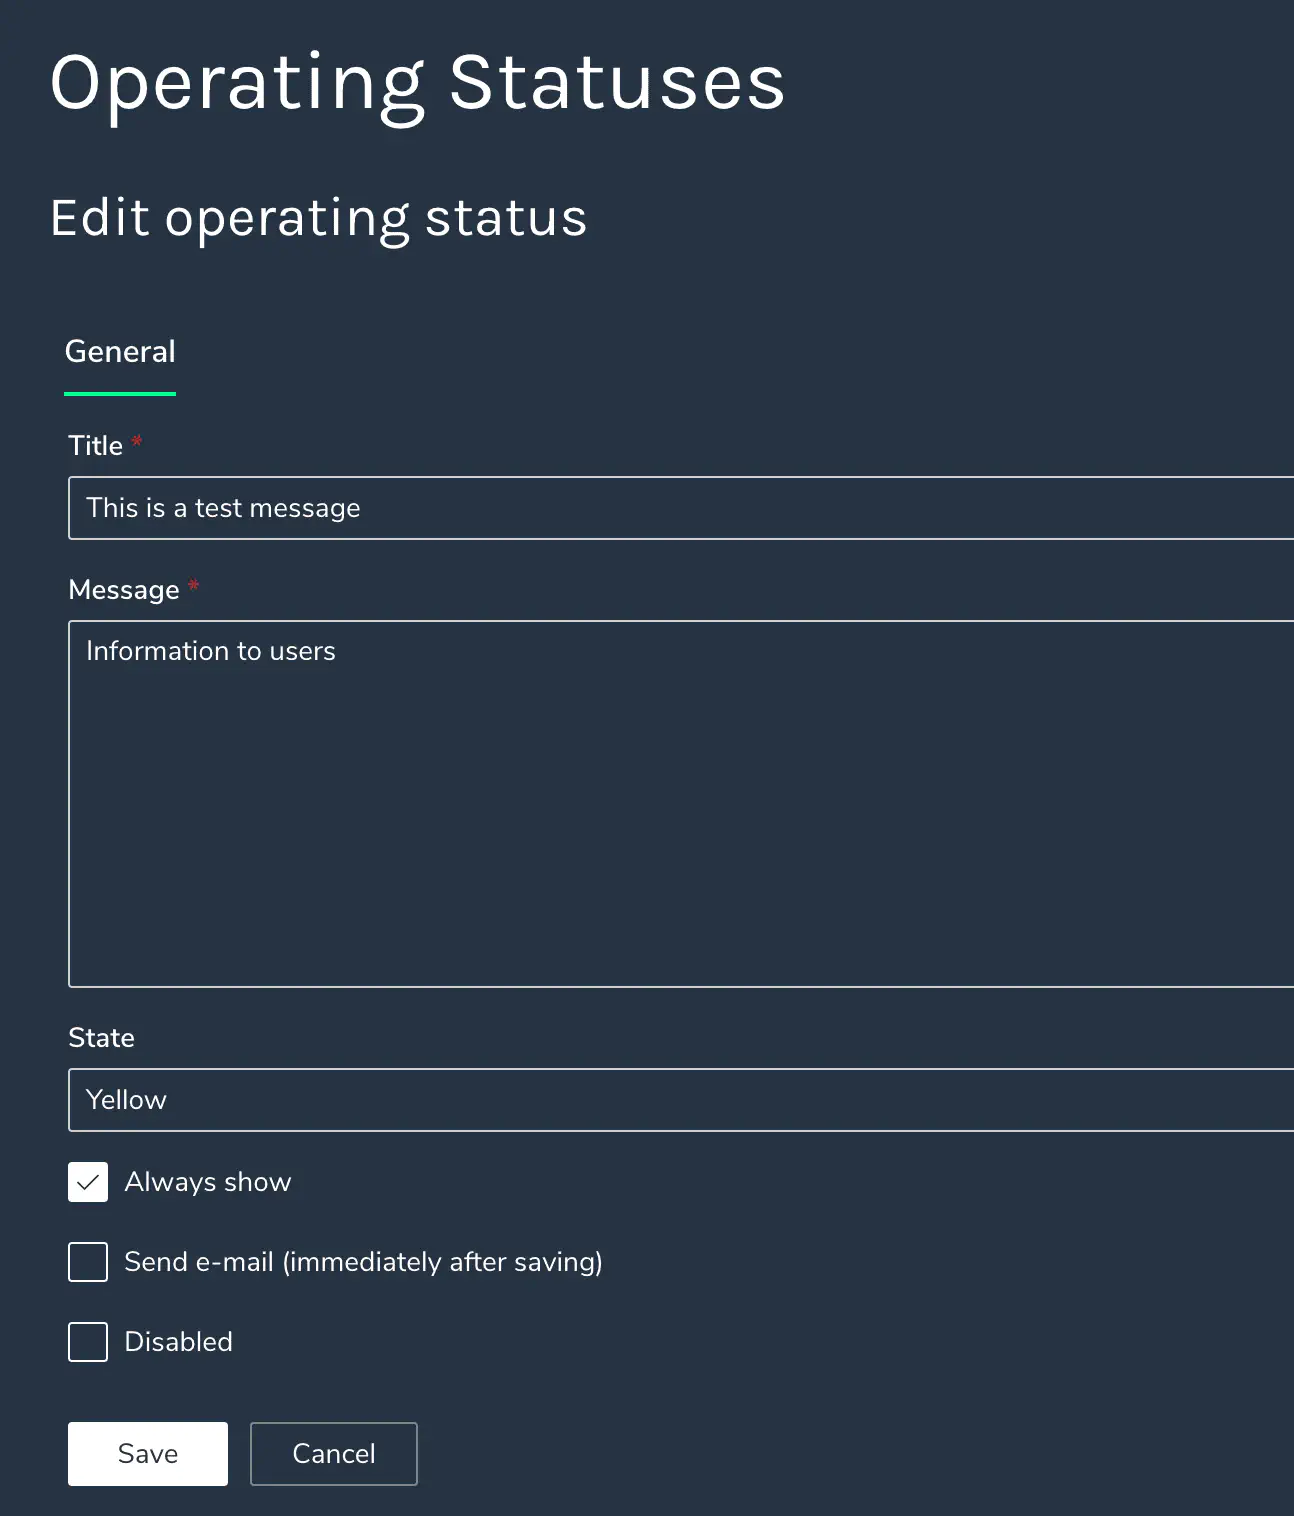Focus the Message text area
Viewport: 1294px width, 1516px height.
[680, 803]
